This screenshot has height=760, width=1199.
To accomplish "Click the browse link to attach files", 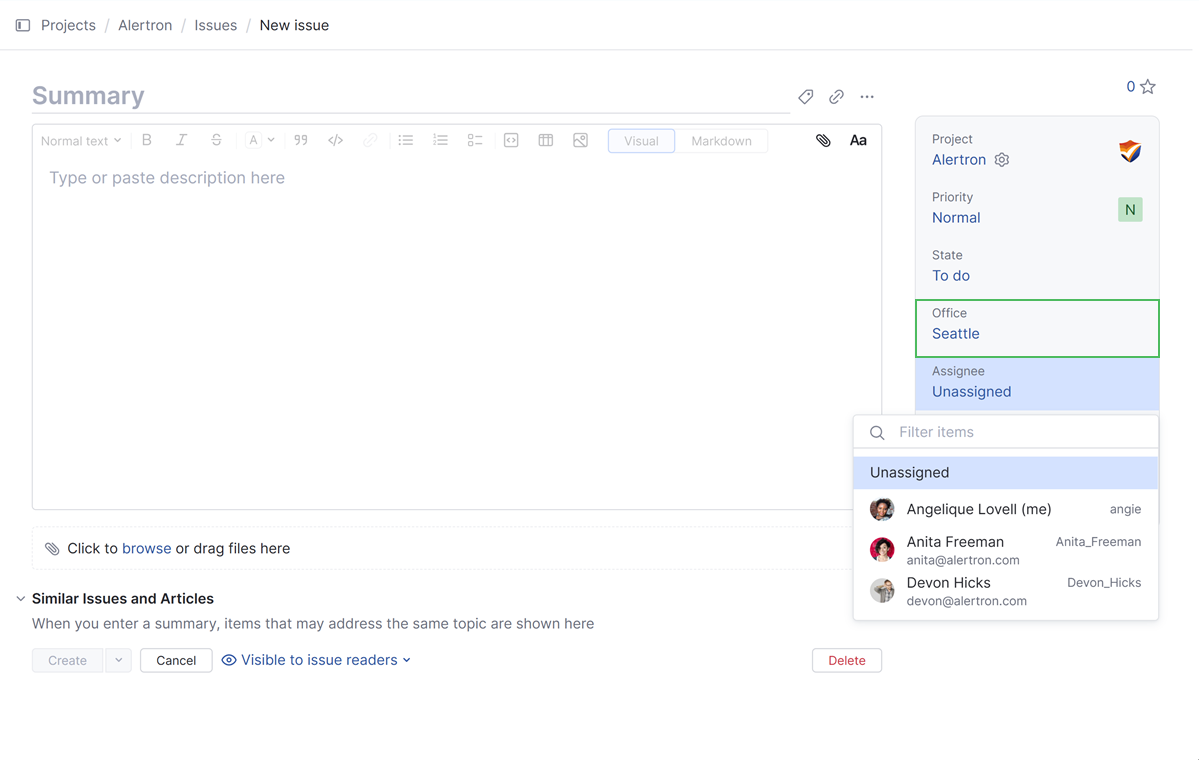I will (x=146, y=548).
